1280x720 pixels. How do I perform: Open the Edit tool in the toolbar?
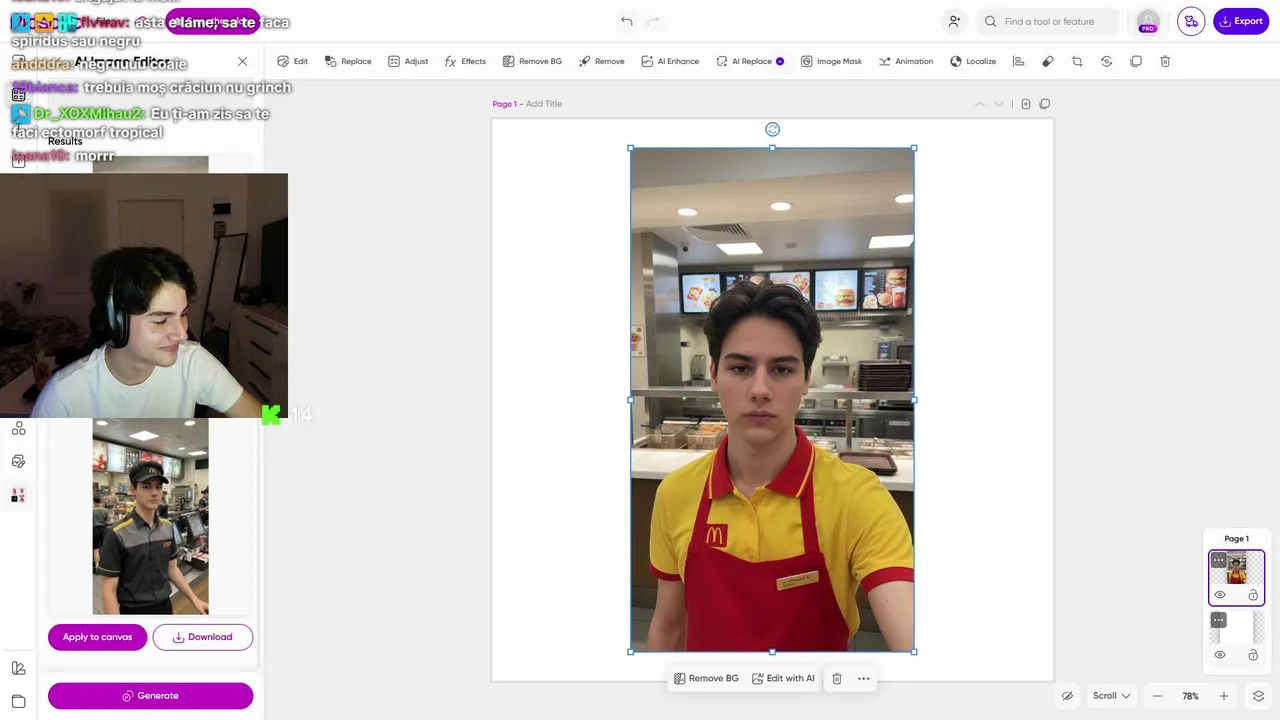tap(293, 61)
